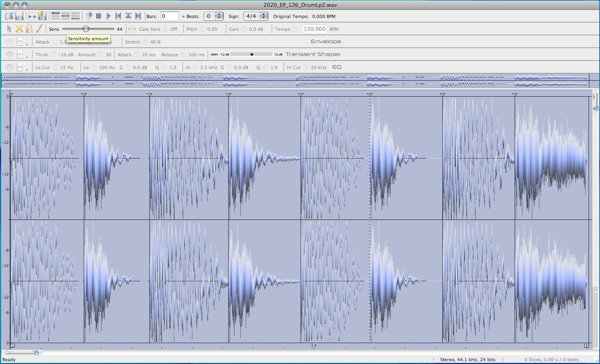600x364 pixels.
Task: Click the right loop locator at waveform bottom
Action: click(x=586, y=346)
